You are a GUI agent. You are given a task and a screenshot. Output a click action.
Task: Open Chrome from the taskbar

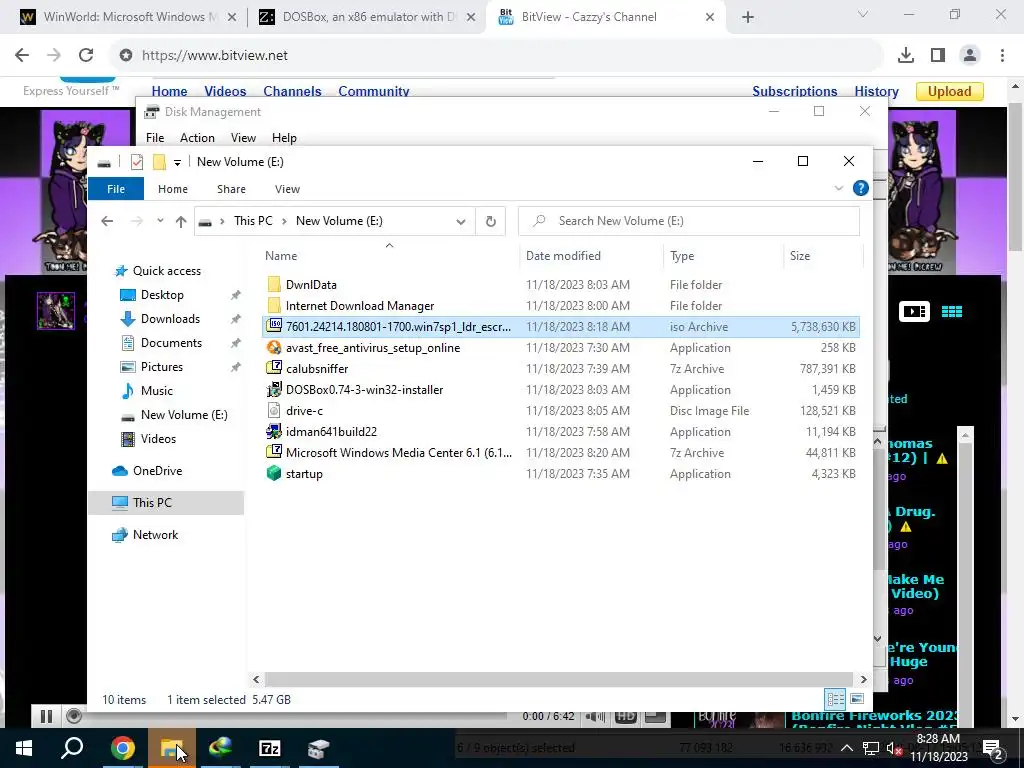coord(122,748)
